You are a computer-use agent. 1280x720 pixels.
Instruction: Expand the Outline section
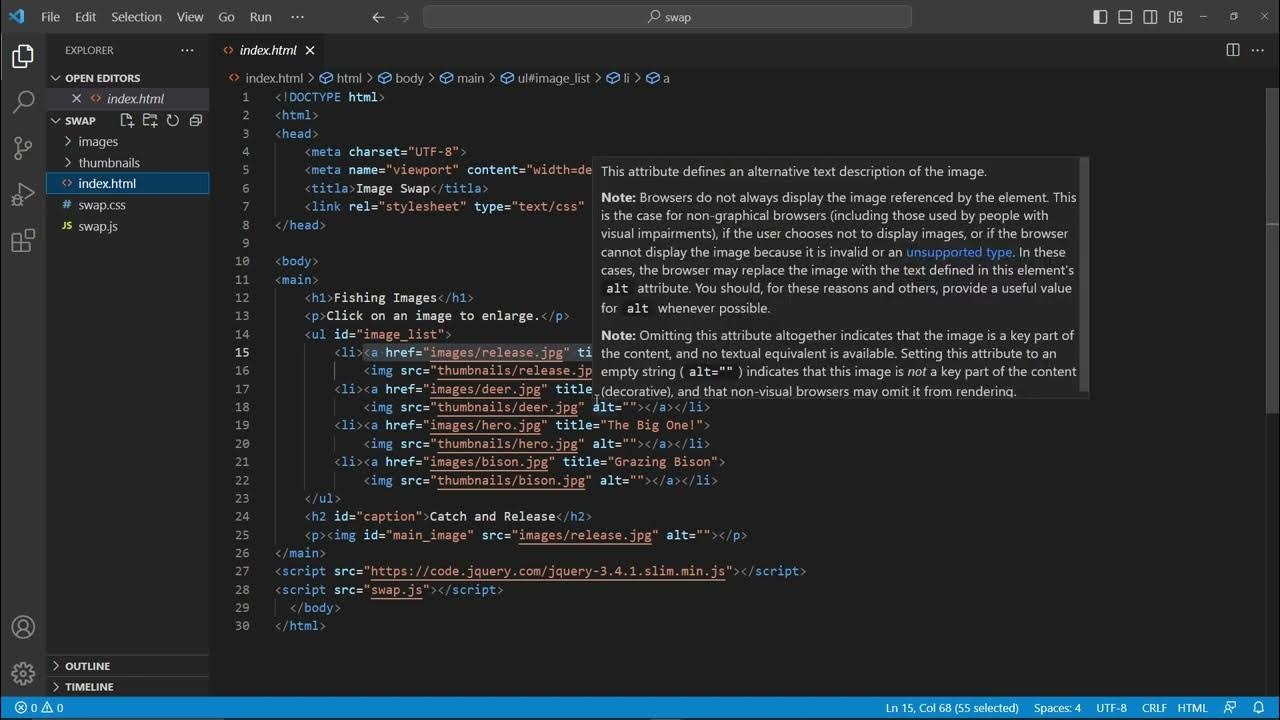[87, 666]
